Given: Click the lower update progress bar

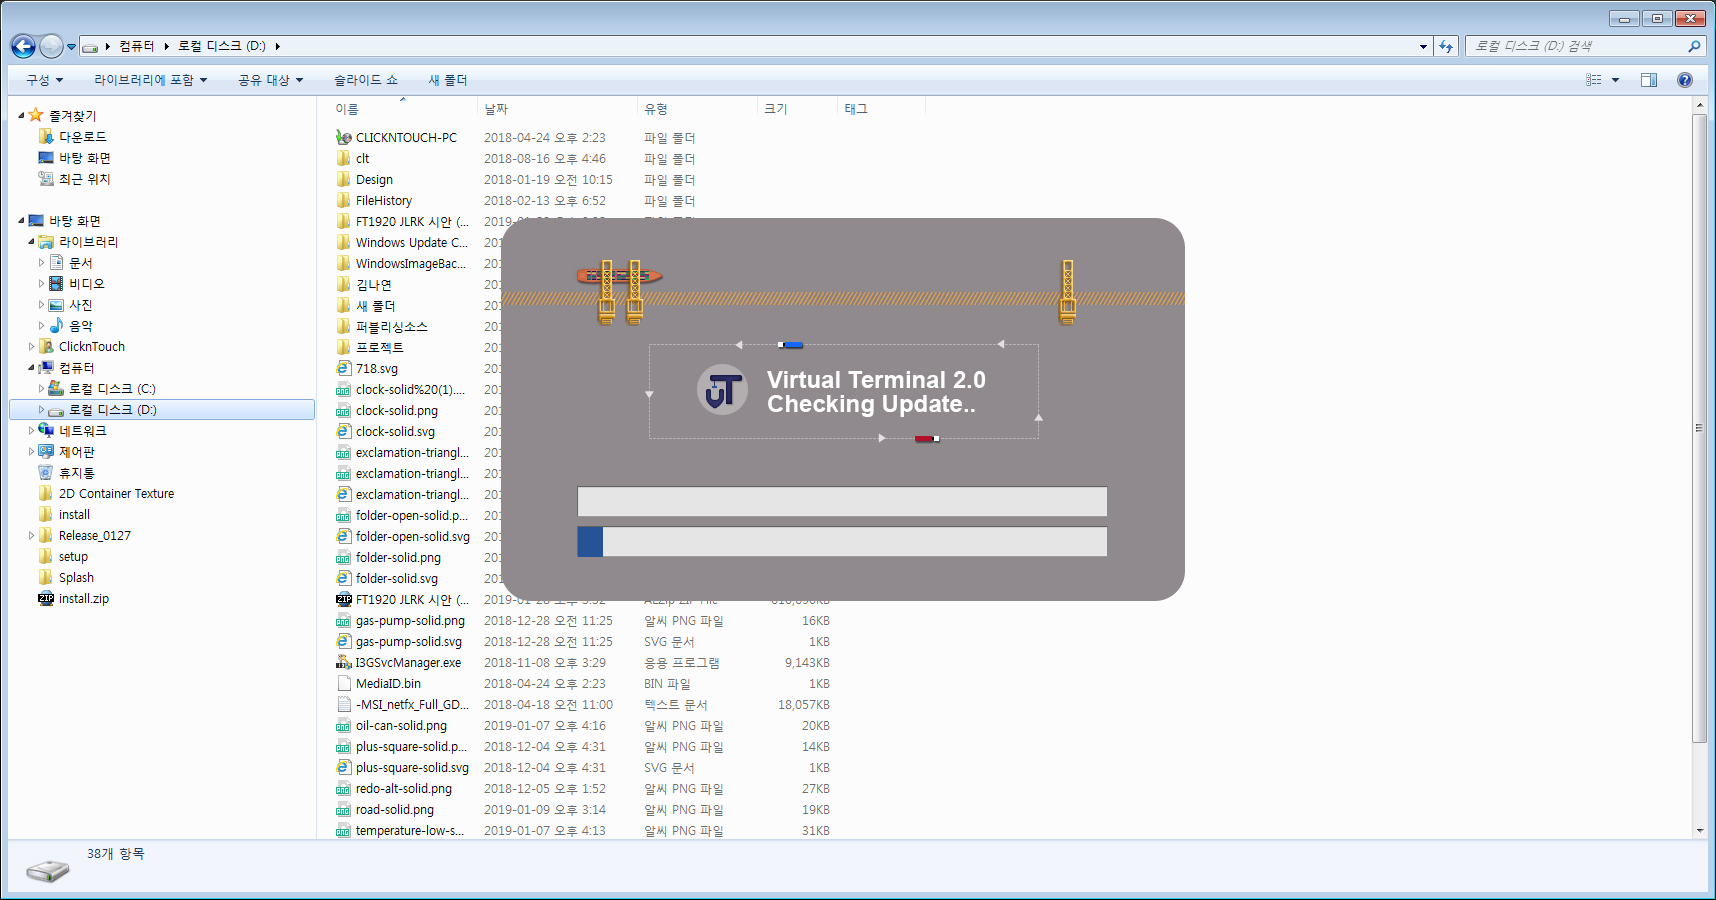Looking at the screenshot, I should pos(842,542).
